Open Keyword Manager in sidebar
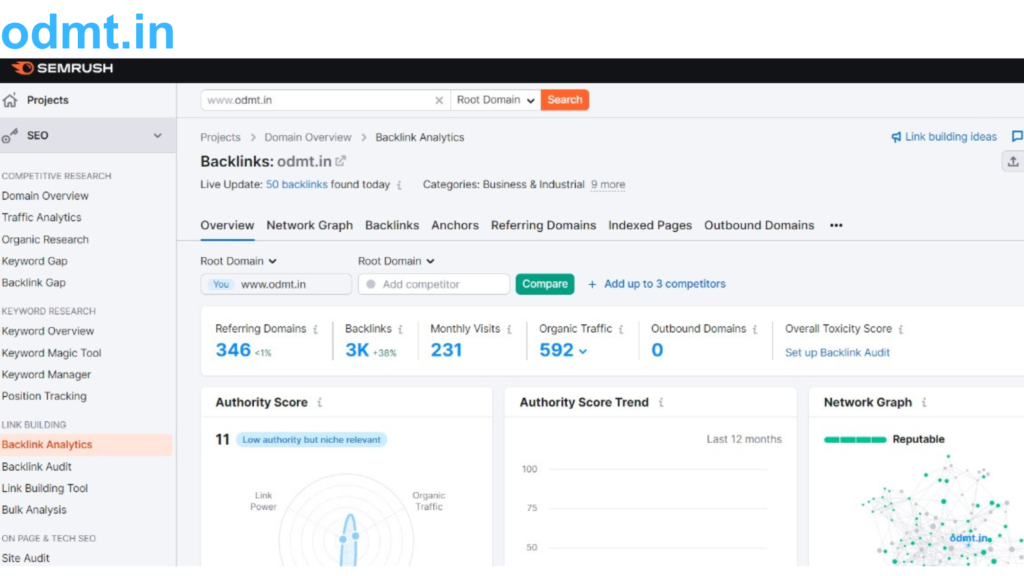The height and width of the screenshot is (576, 1024). [x=46, y=375]
